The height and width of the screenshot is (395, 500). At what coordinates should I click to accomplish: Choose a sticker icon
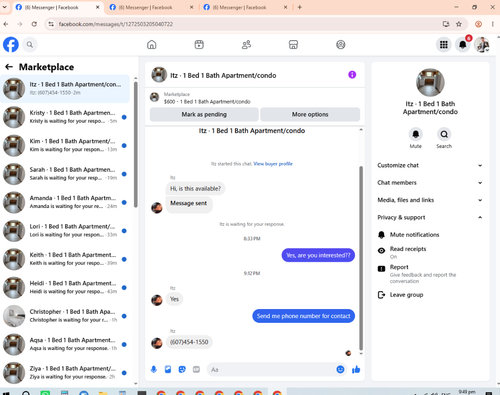(x=182, y=369)
